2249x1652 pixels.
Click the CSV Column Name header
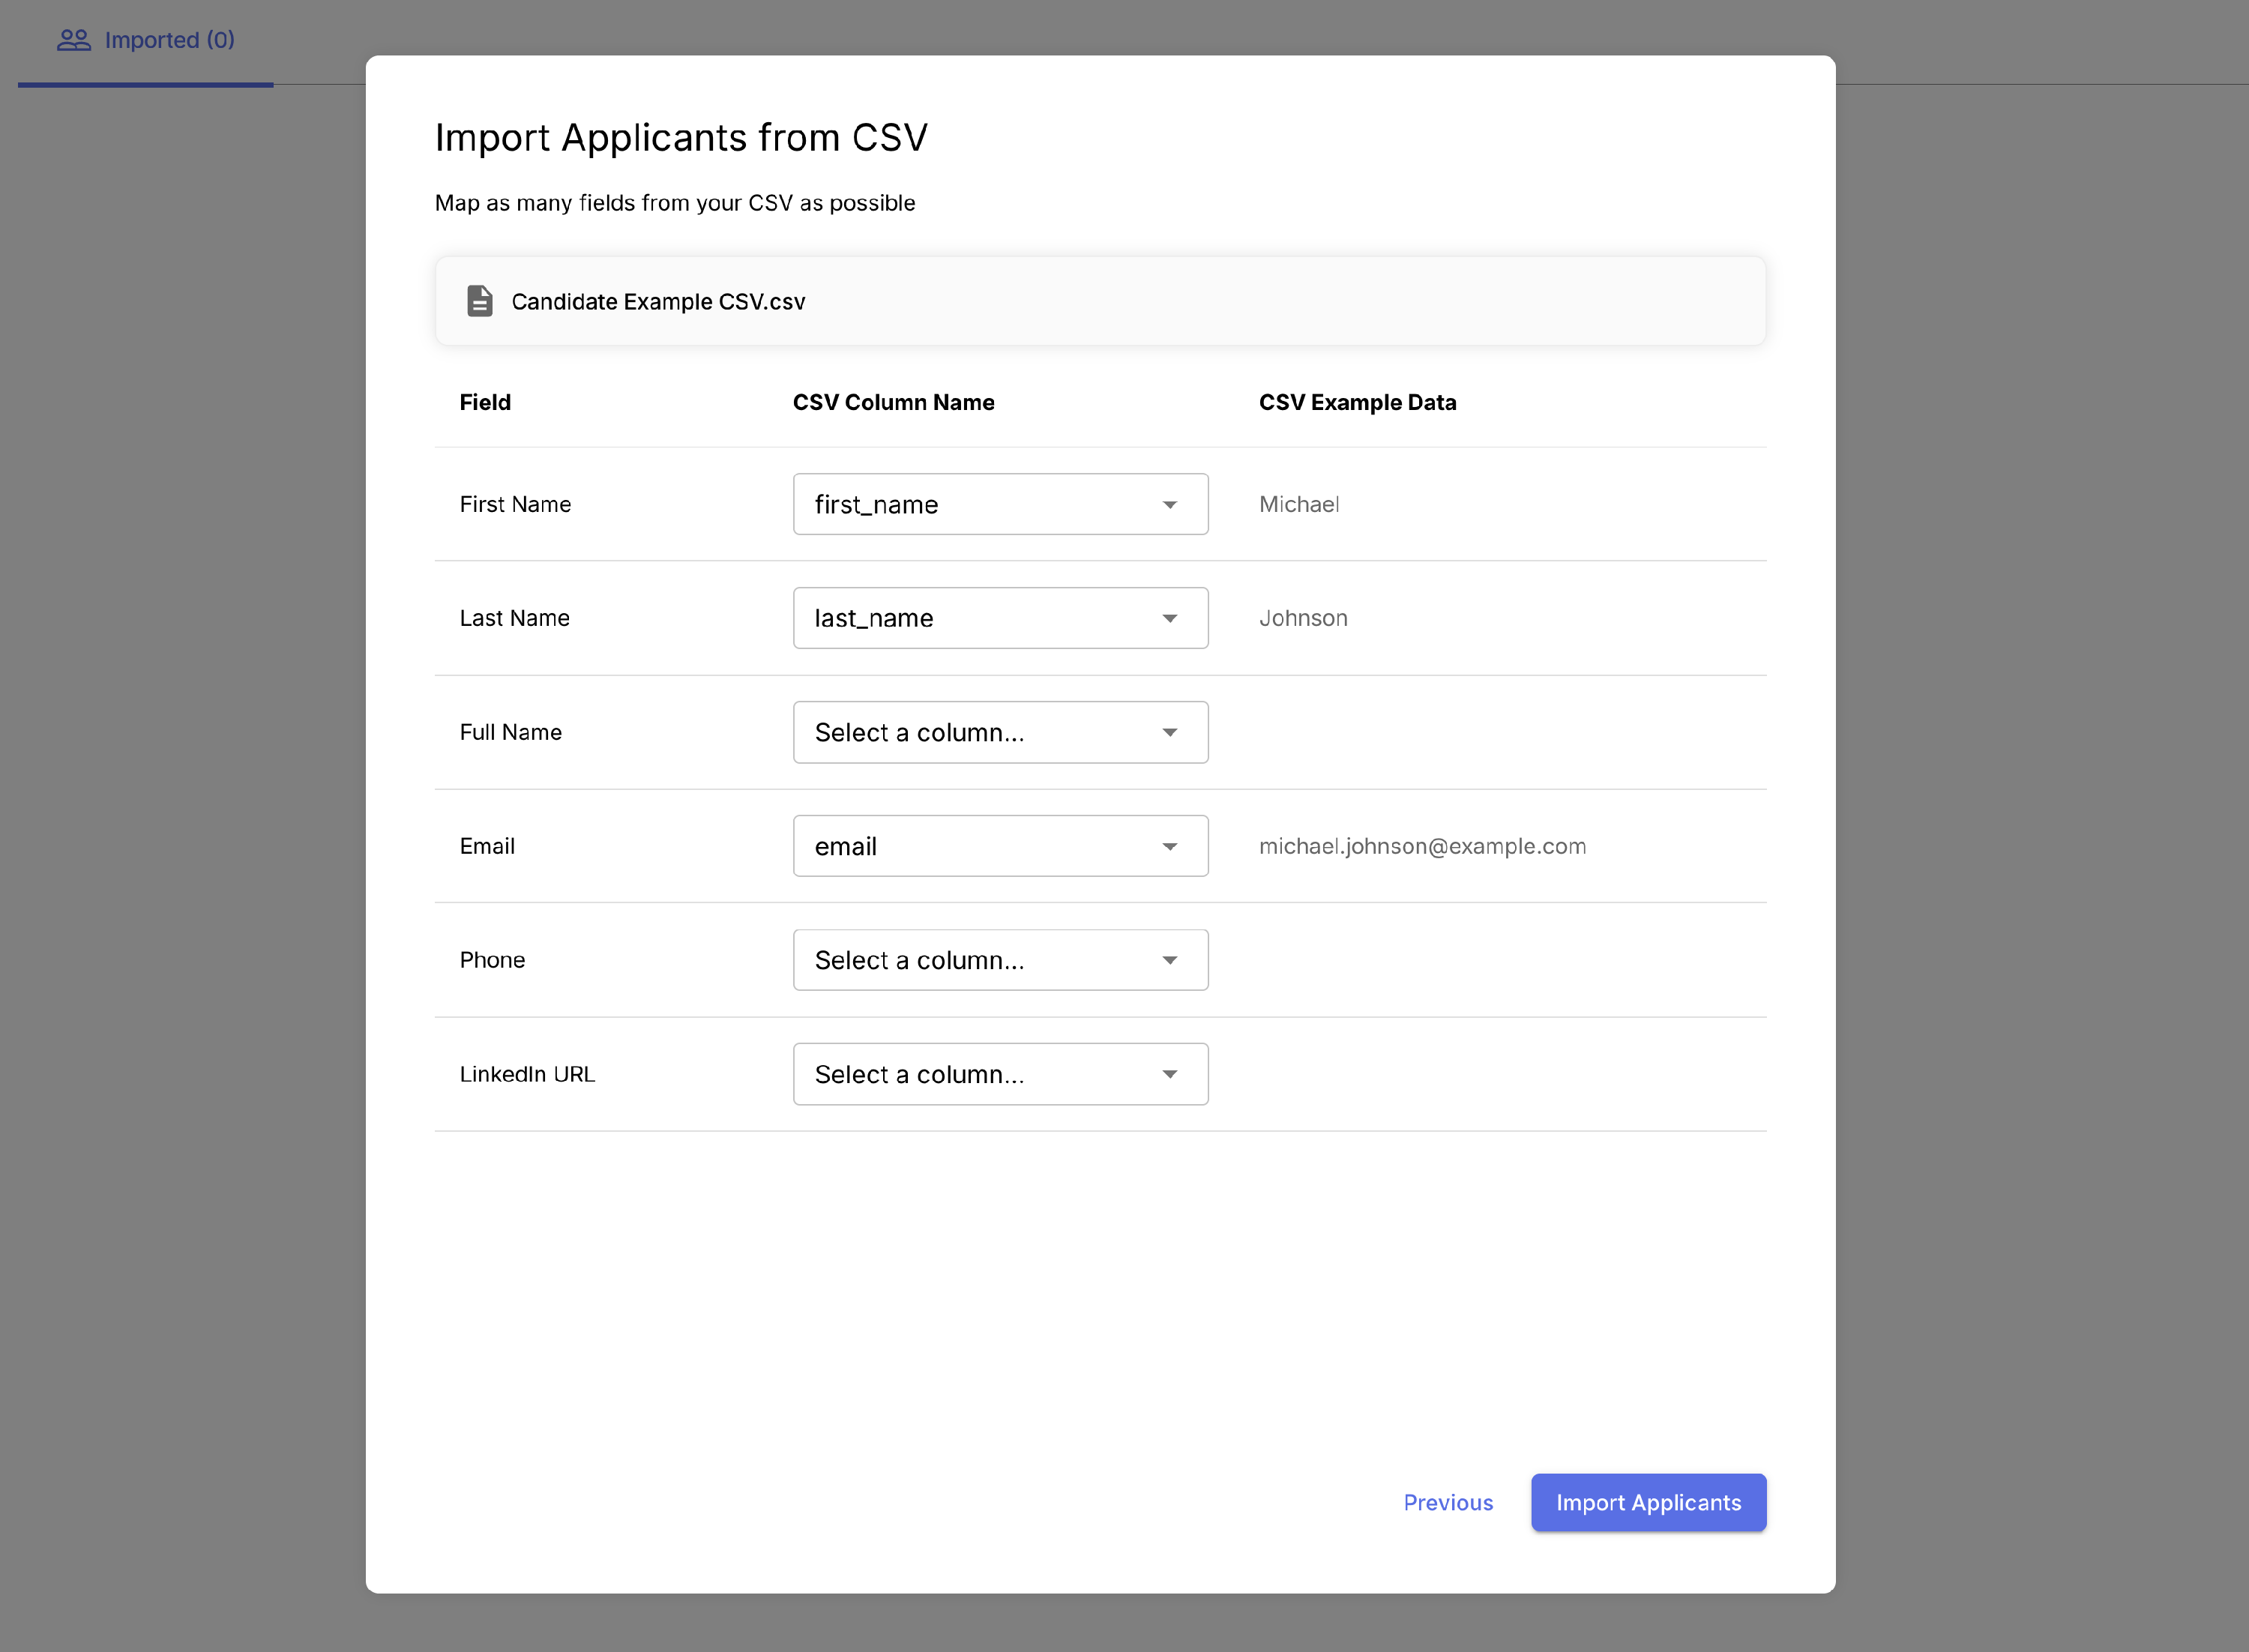click(893, 403)
